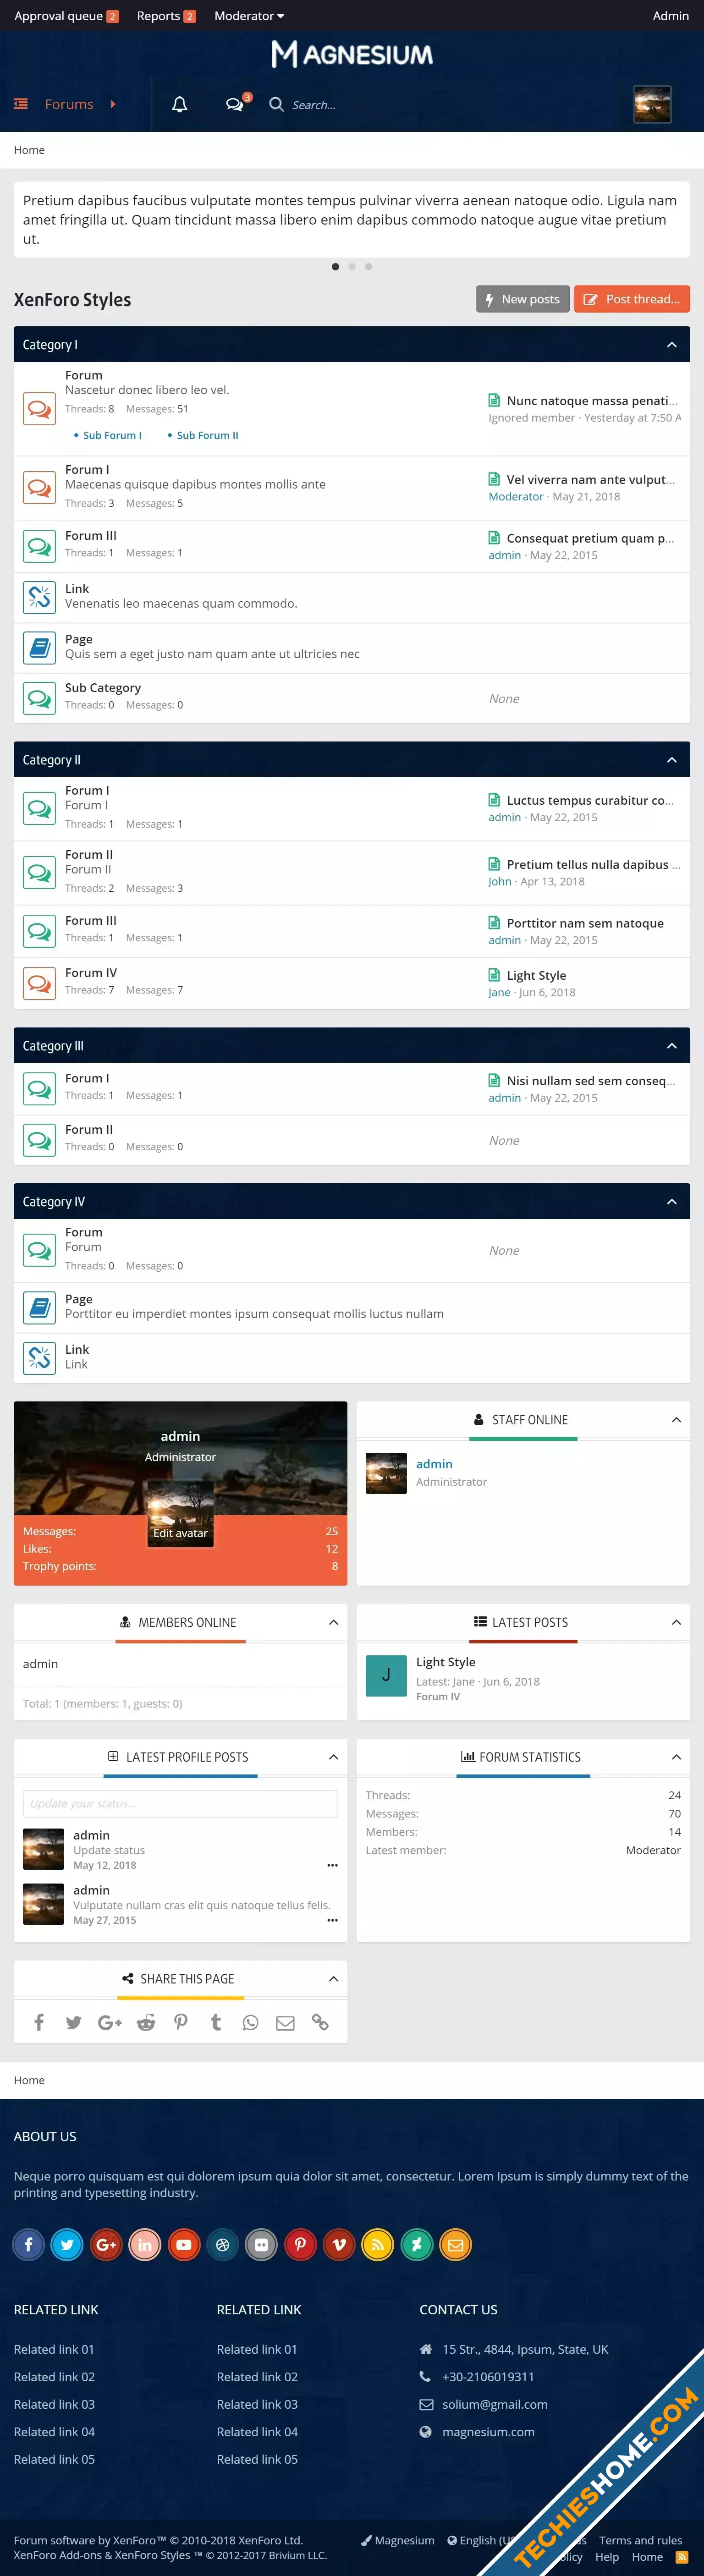Viewport: 704px width, 2576px height.
Task: Open Reports menu item
Action: tap(166, 16)
